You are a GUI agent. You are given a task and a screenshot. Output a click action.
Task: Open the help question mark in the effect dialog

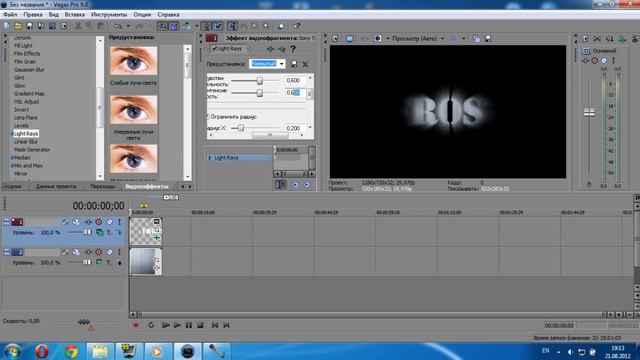(x=293, y=49)
